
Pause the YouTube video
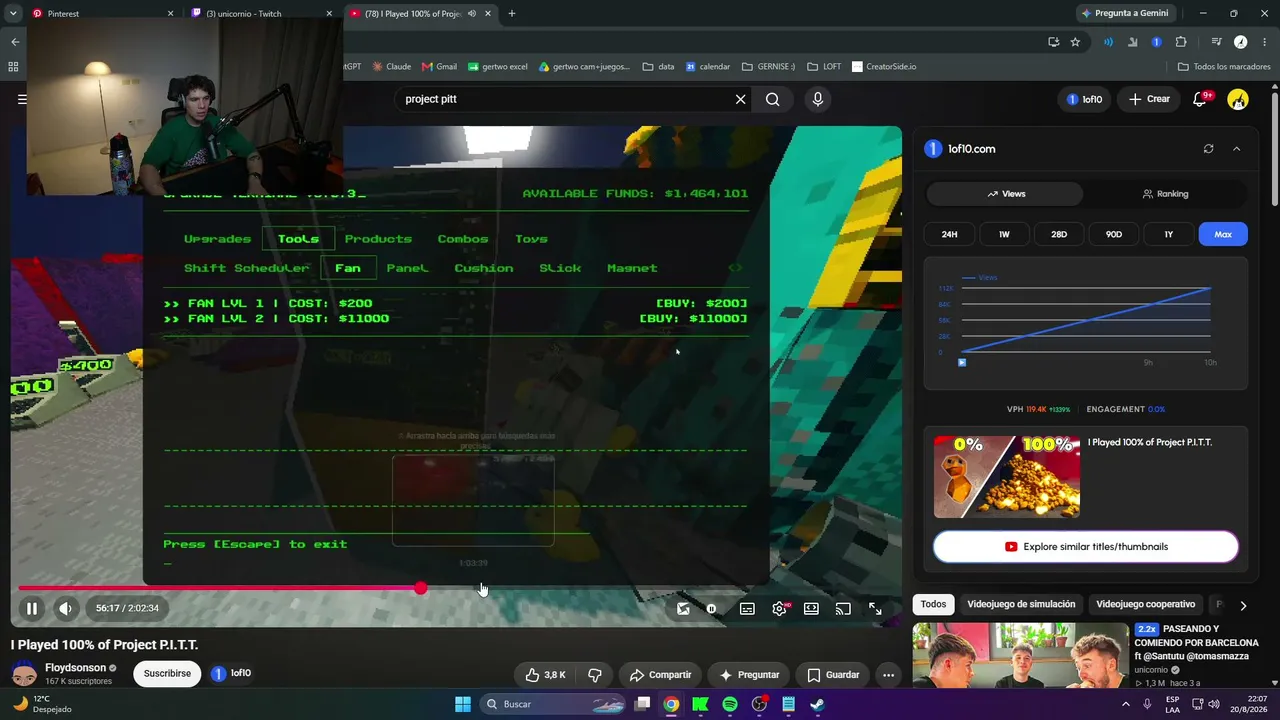click(x=32, y=608)
